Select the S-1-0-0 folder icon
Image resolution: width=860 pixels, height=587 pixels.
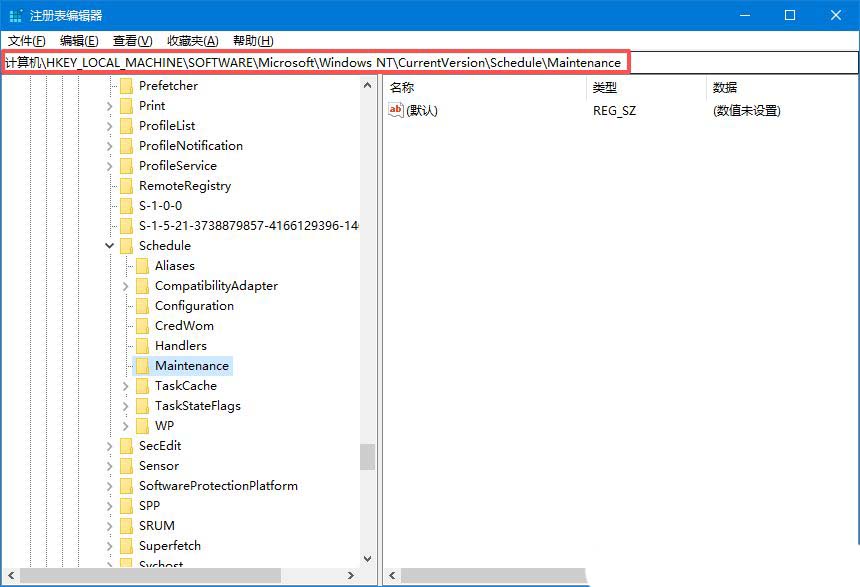tap(126, 206)
